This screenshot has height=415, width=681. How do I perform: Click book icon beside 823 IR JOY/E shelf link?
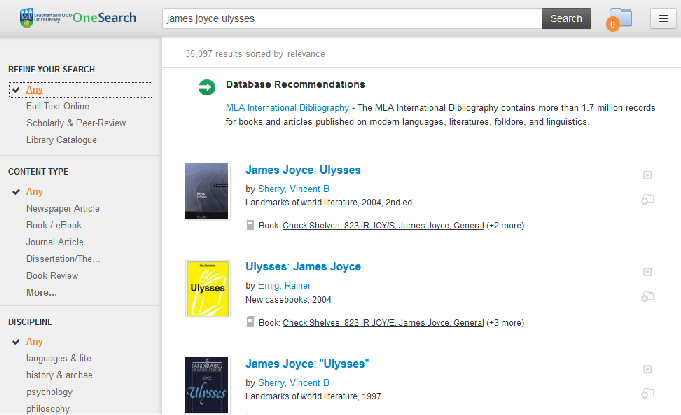[250, 322]
